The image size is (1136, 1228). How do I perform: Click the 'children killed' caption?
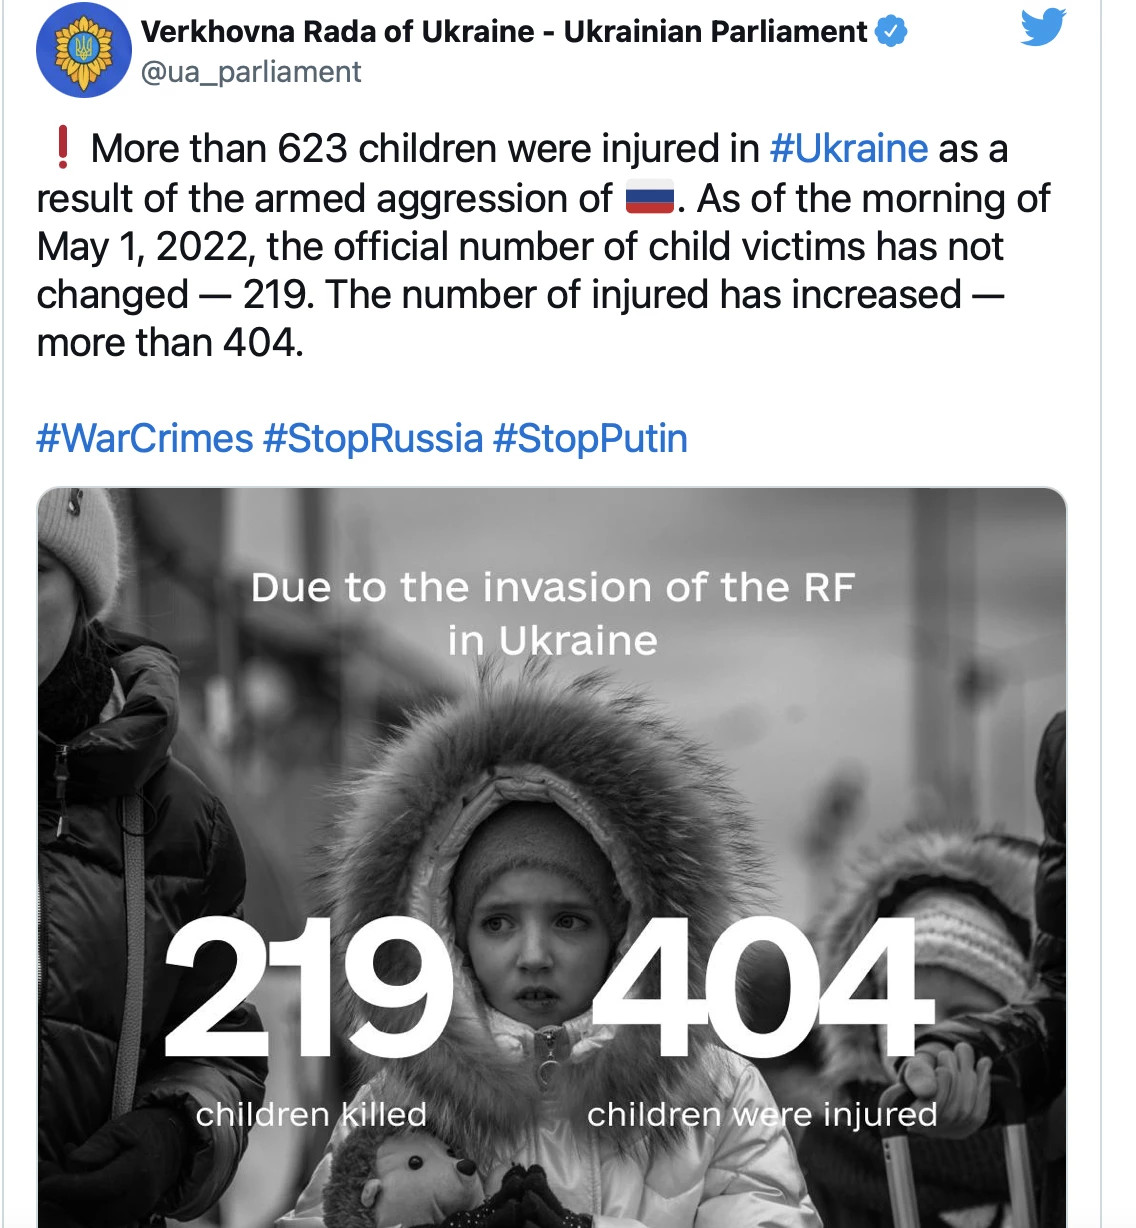pos(311,1114)
